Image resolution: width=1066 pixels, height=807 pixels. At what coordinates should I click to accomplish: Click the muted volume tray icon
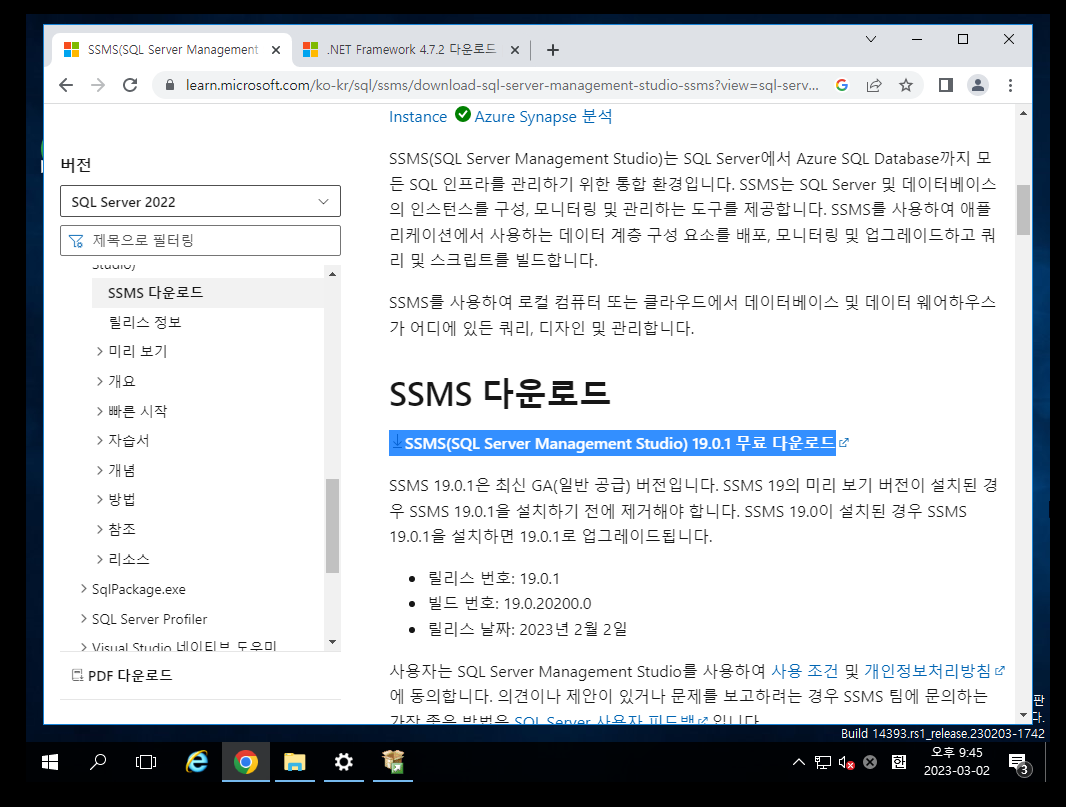[x=846, y=762]
